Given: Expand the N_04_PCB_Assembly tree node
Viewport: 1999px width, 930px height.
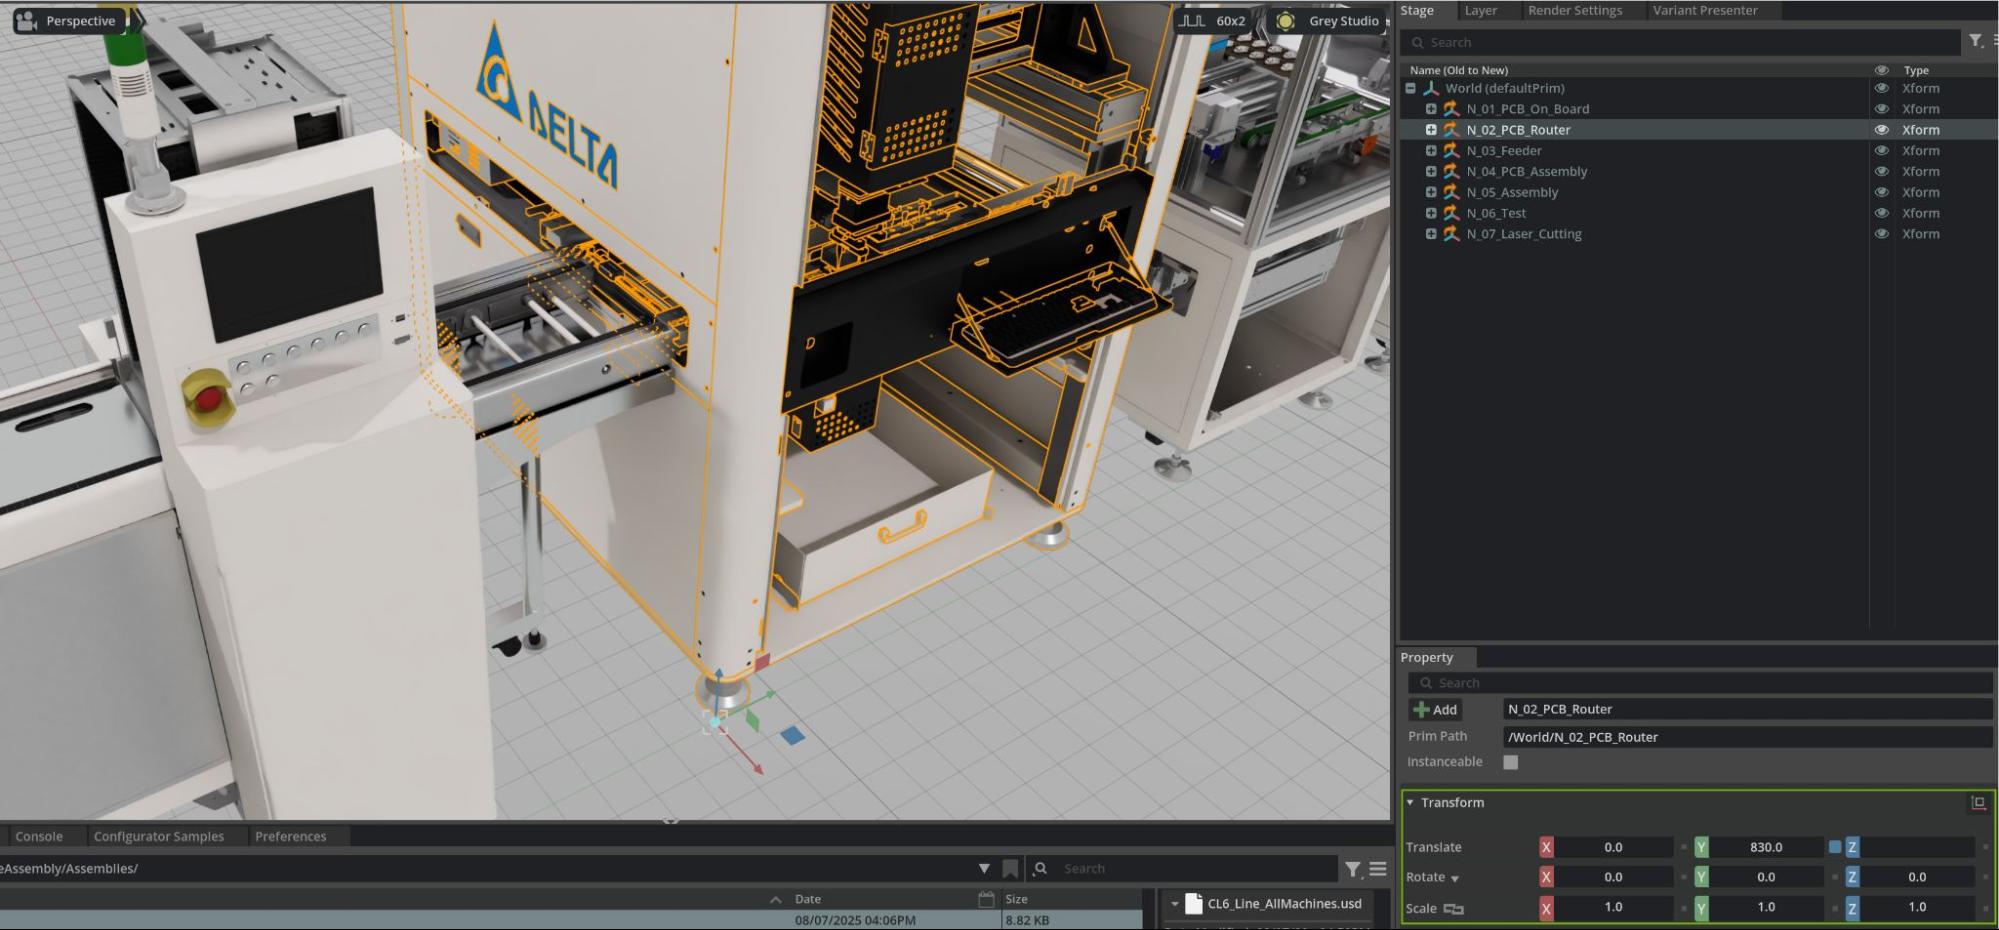Looking at the screenshot, I should click(1431, 172).
